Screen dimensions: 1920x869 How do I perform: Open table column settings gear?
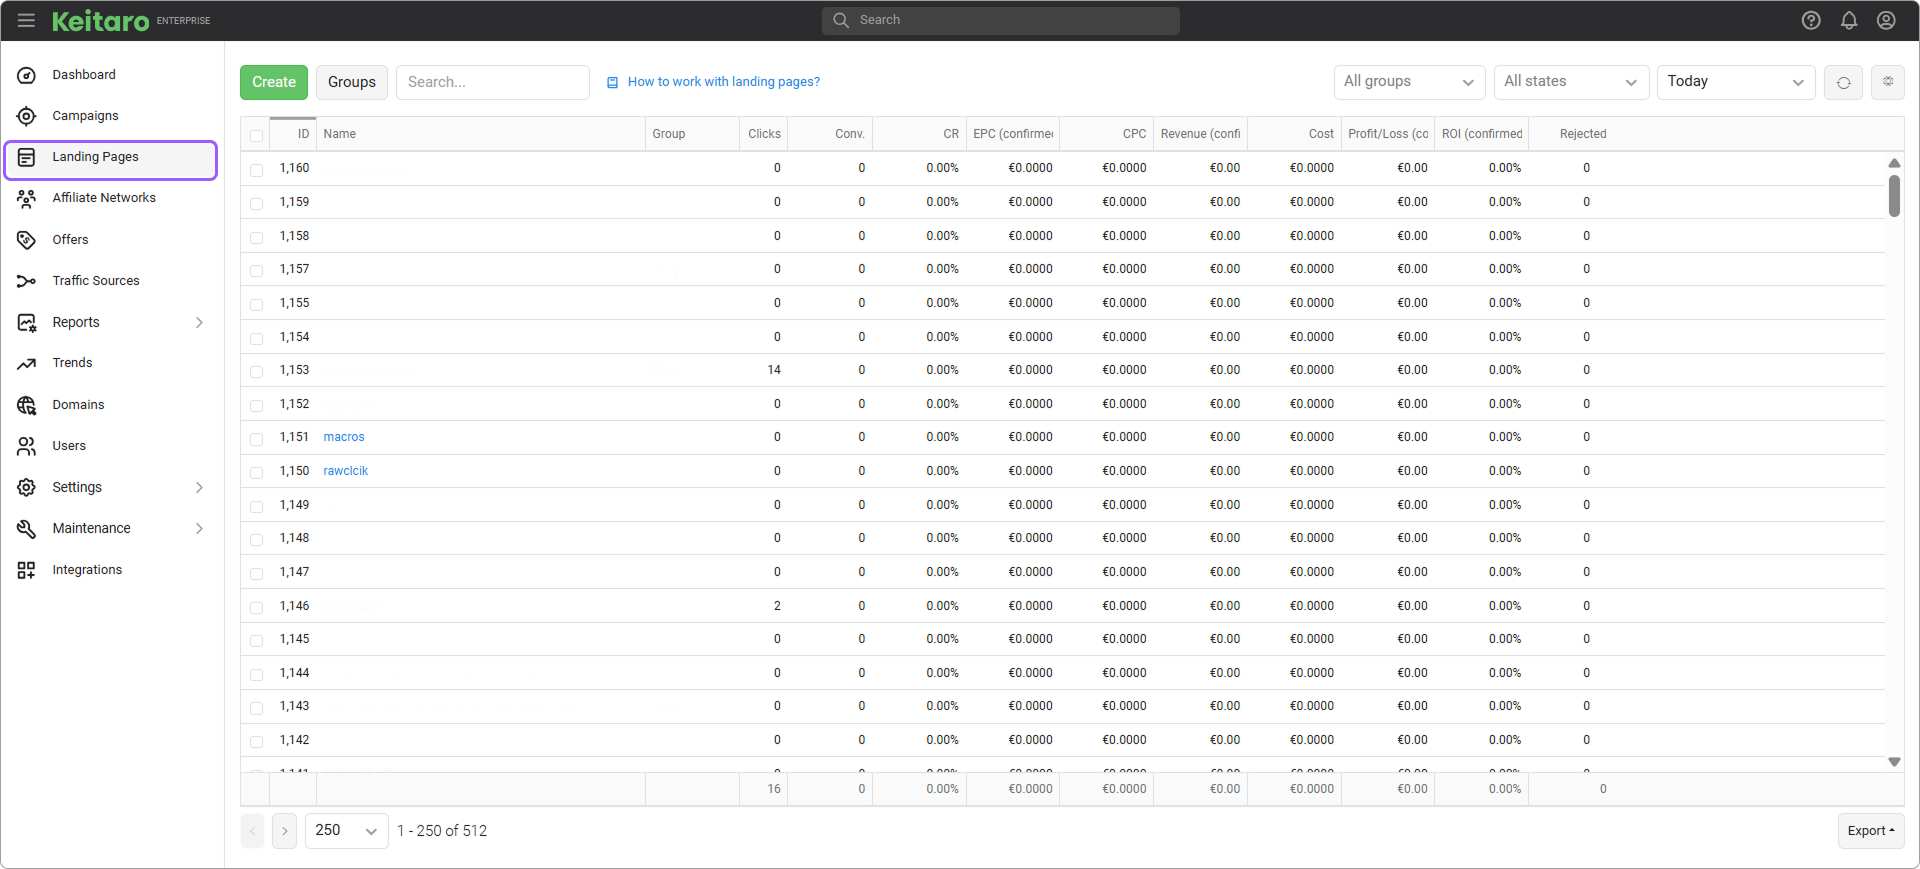pos(1888,82)
